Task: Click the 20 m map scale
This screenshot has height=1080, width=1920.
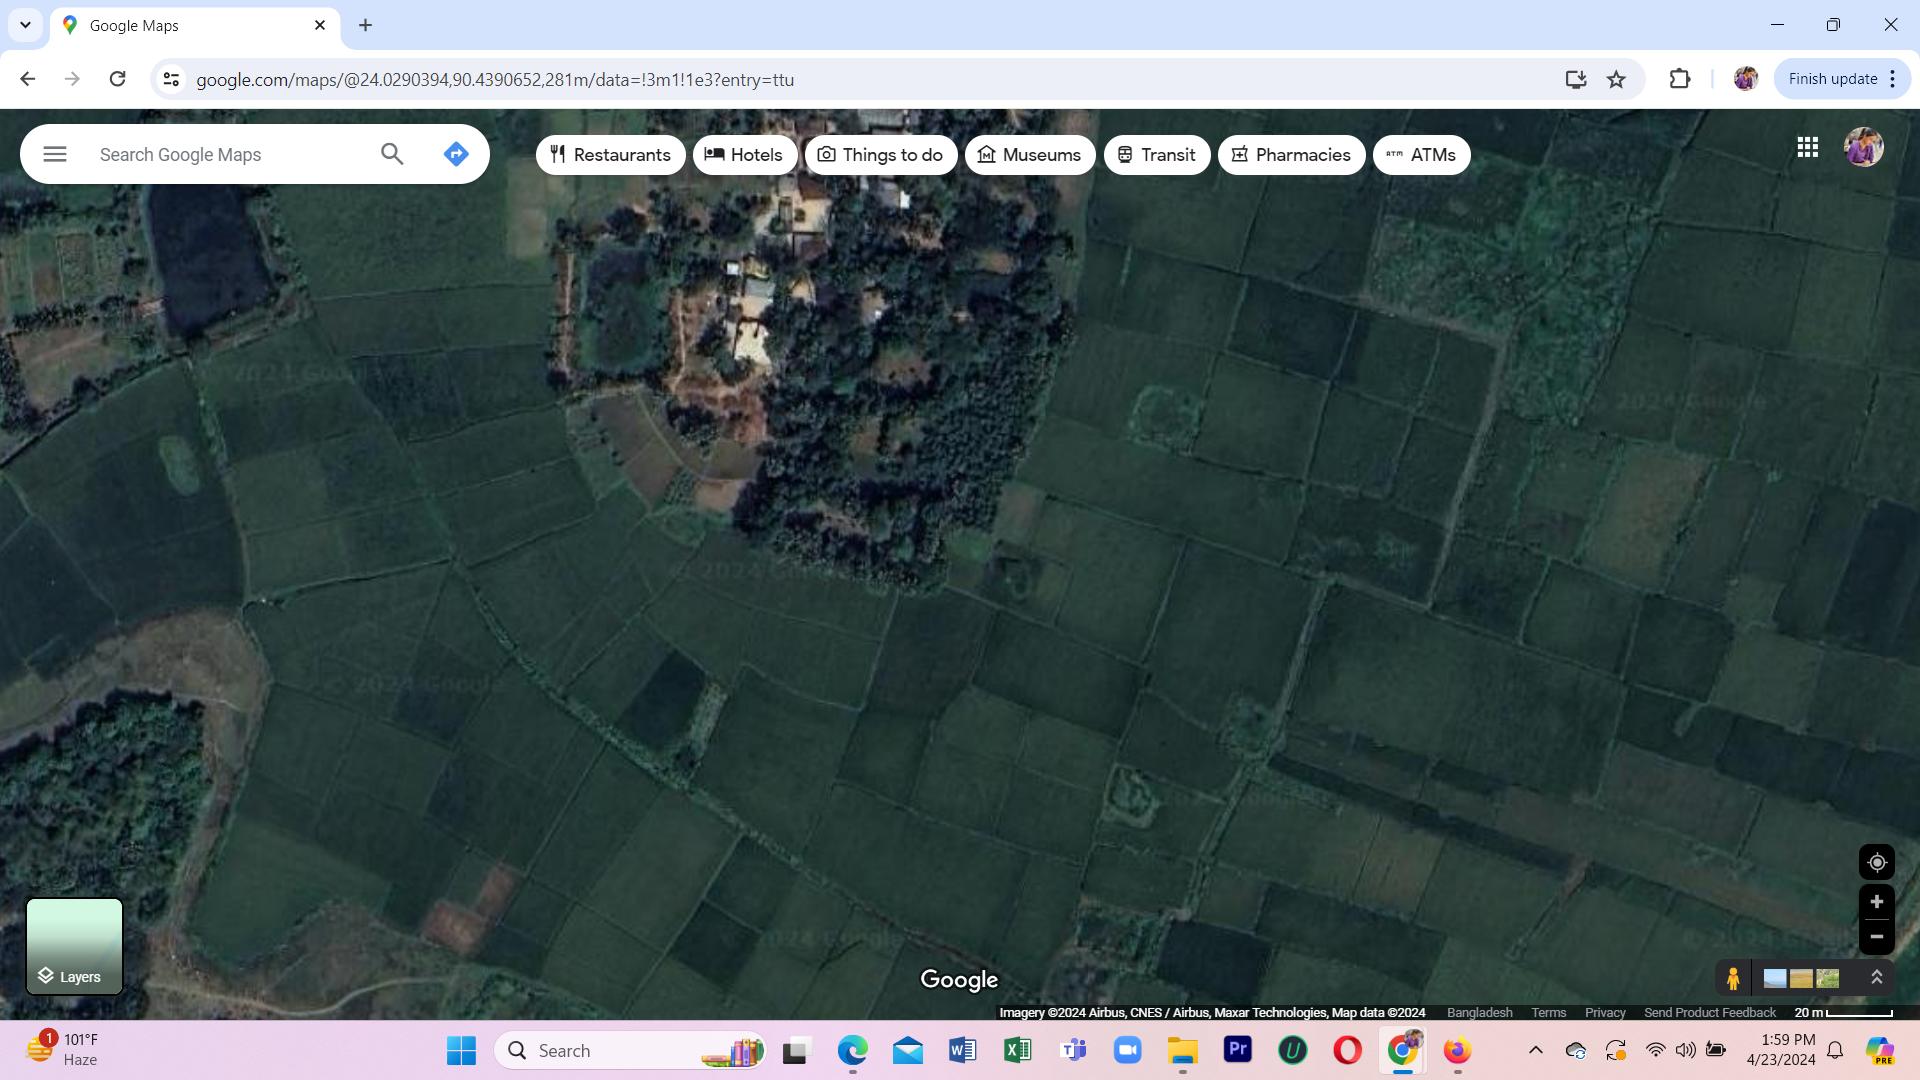Action: pos(1843,1012)
